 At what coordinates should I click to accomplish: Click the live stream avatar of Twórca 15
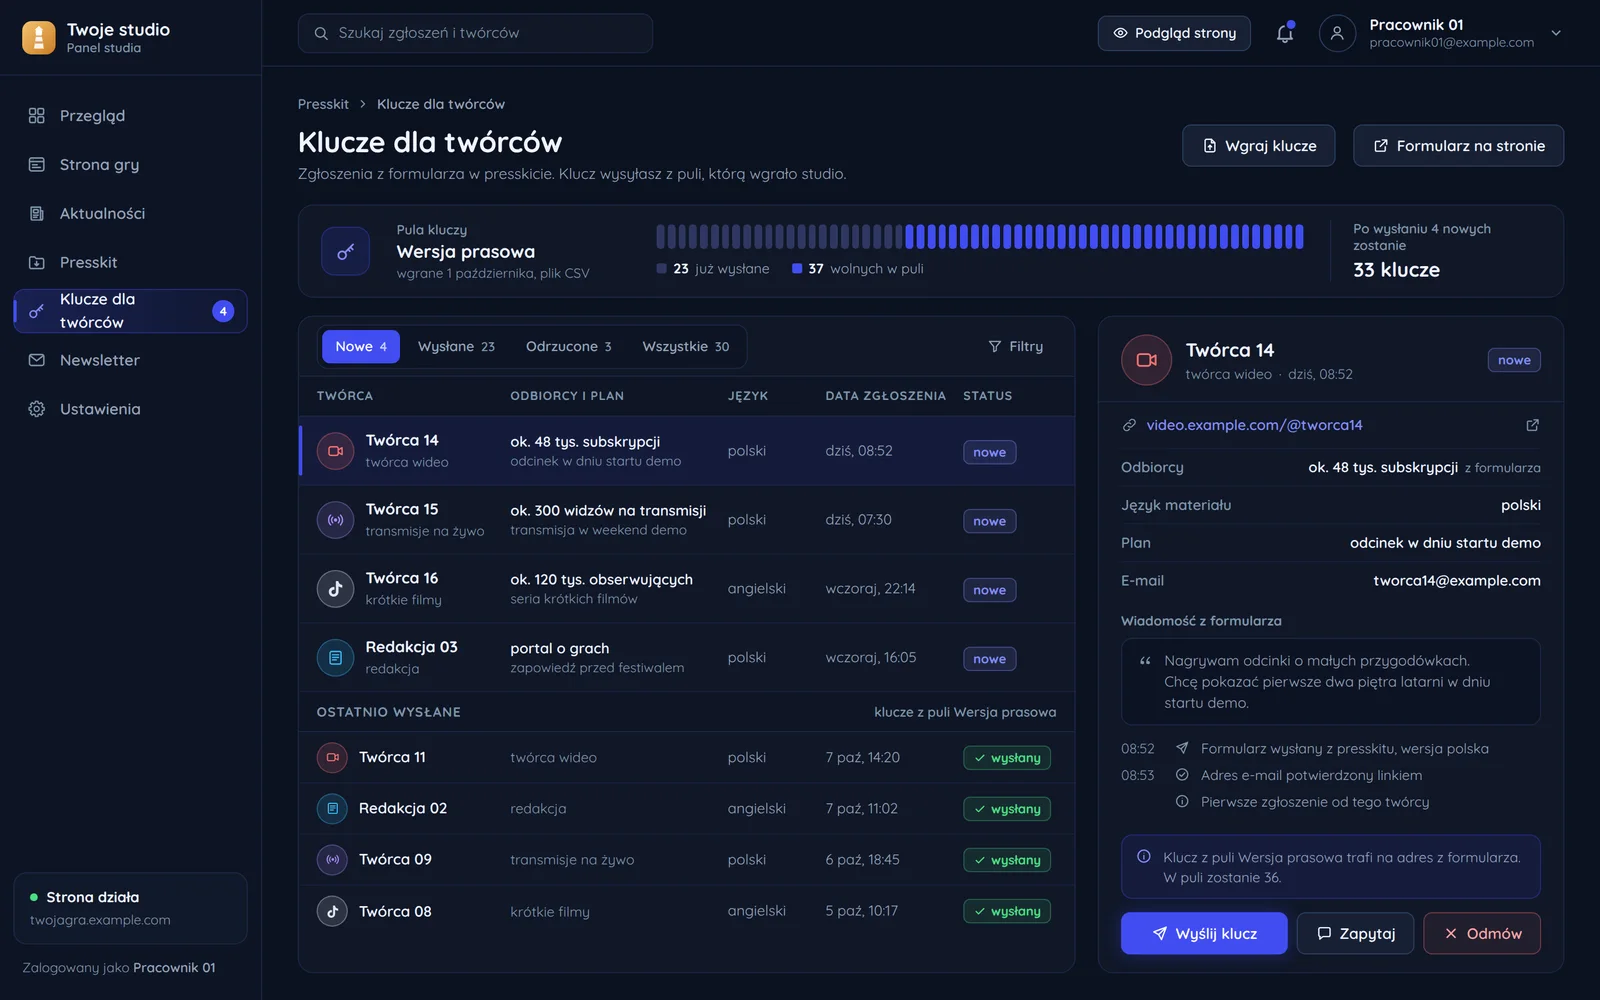pos(335,520)
